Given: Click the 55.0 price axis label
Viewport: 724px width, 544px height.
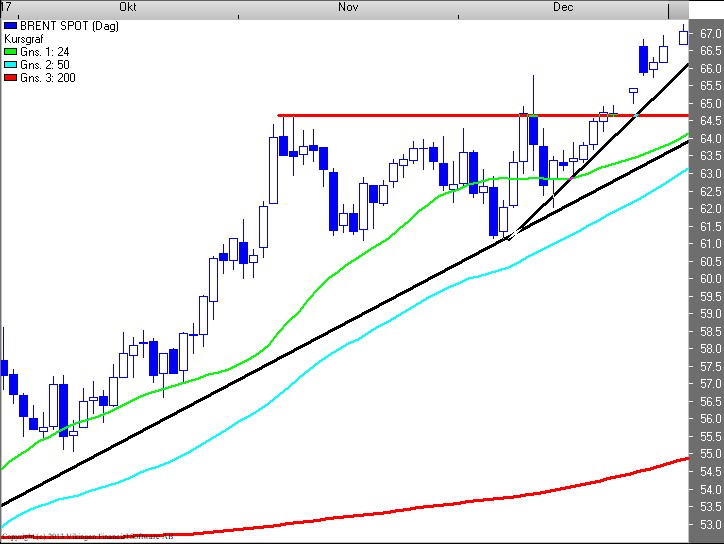Looking at the screenshot, I should 710,454.
